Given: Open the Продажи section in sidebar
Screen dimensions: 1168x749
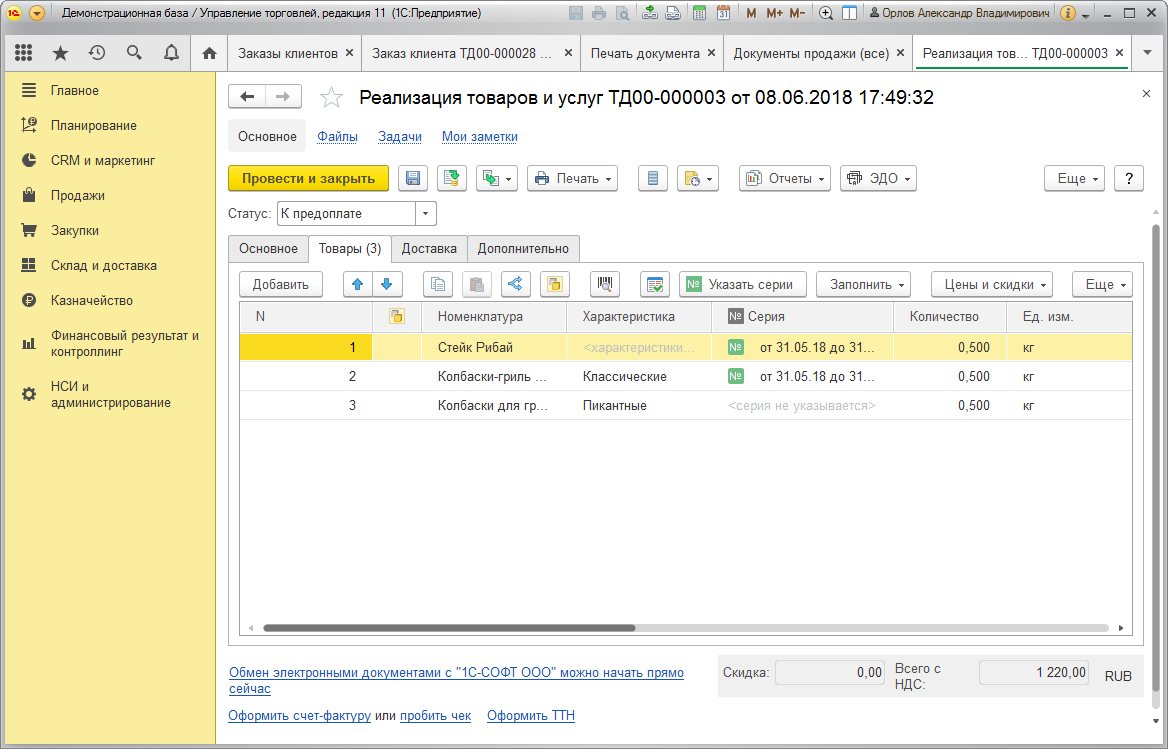Looking at the screenshot, I should tap(77, 196).
